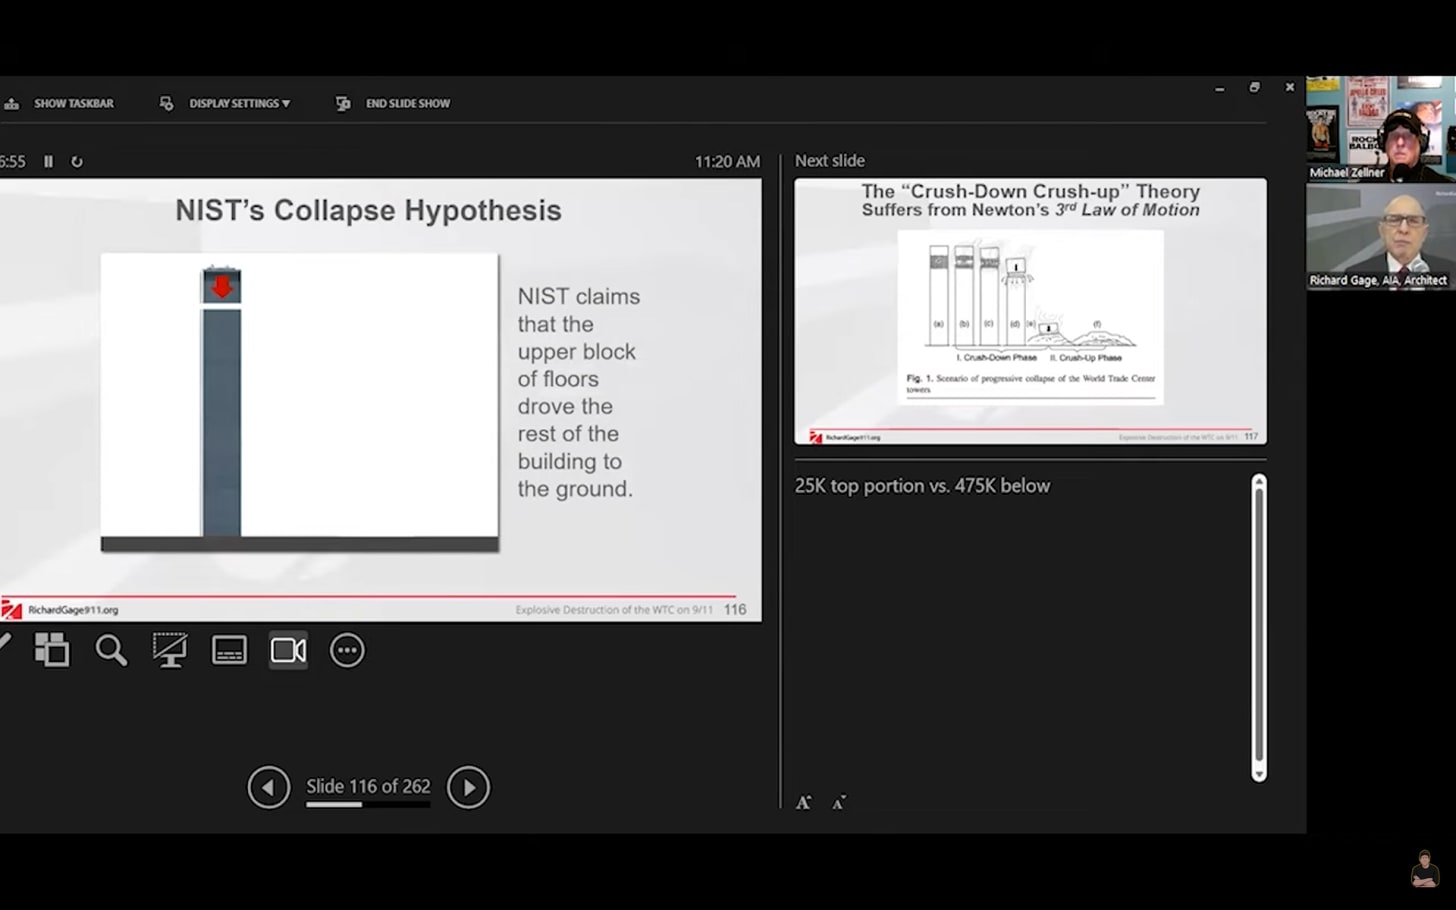
Task: Pause the presentation timer
Action: pos(48,161)
